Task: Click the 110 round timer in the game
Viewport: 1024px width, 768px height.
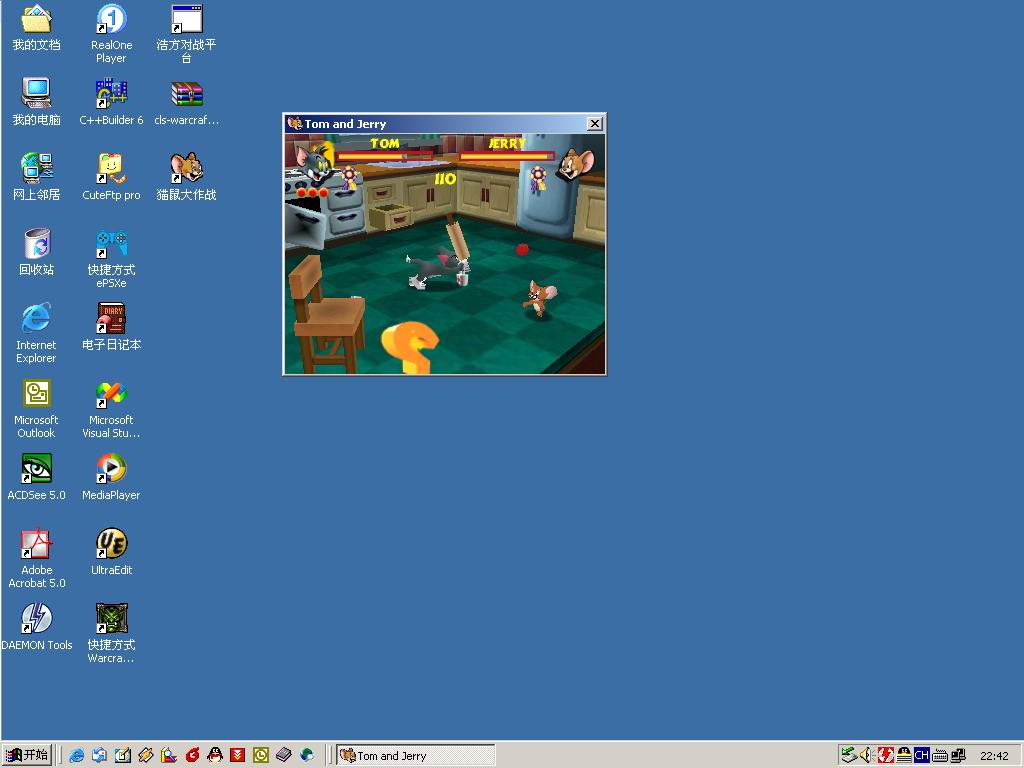Action: click(445, 178)
